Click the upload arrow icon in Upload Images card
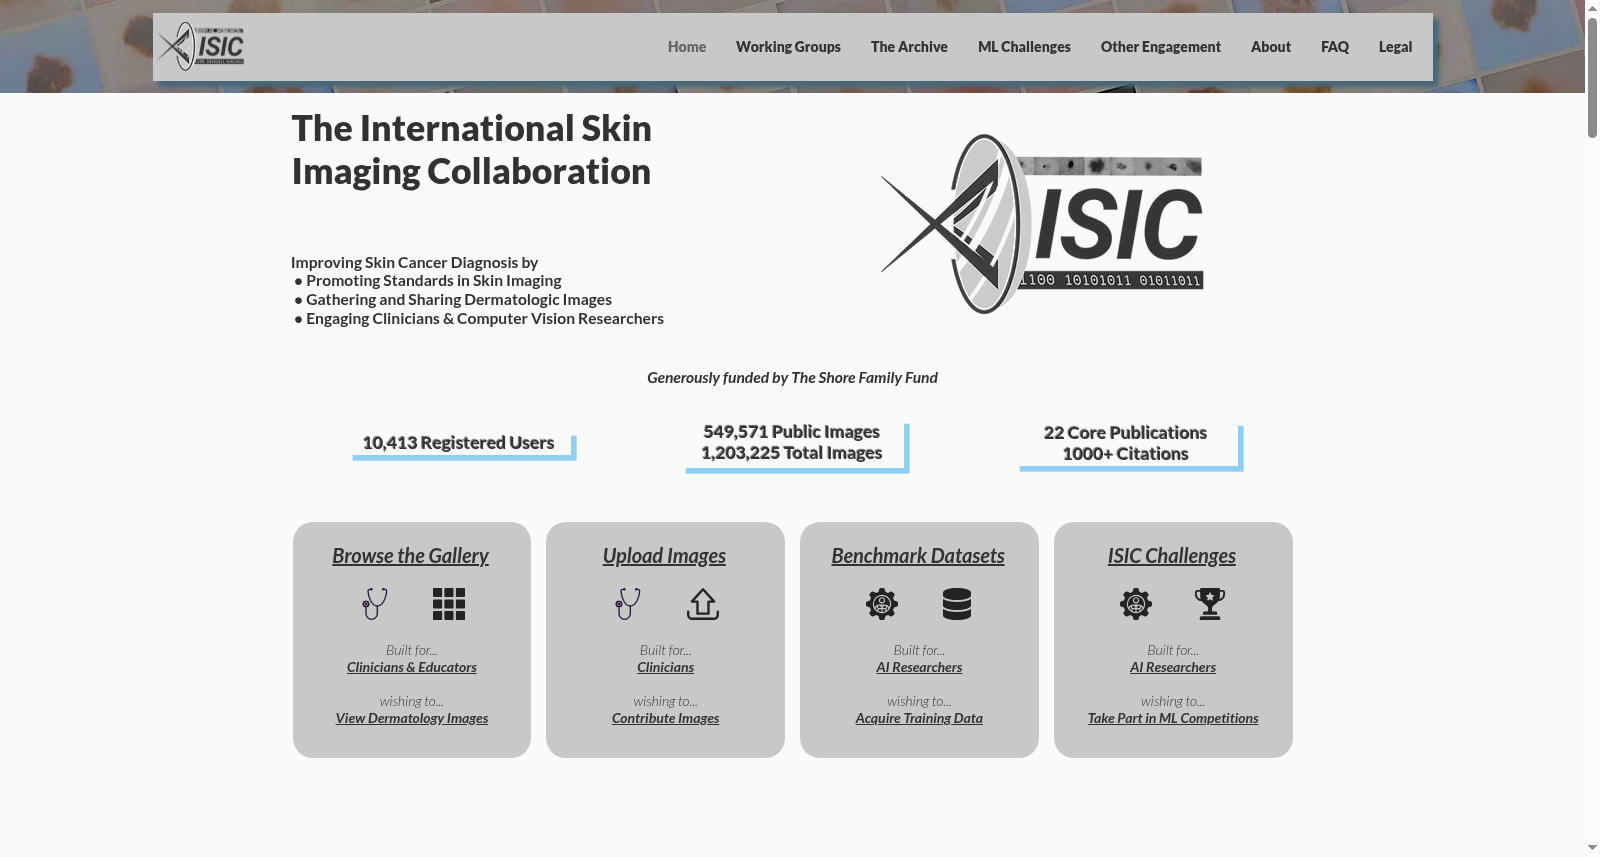Viewport: 1600px width, 857px height. point(703,604)
